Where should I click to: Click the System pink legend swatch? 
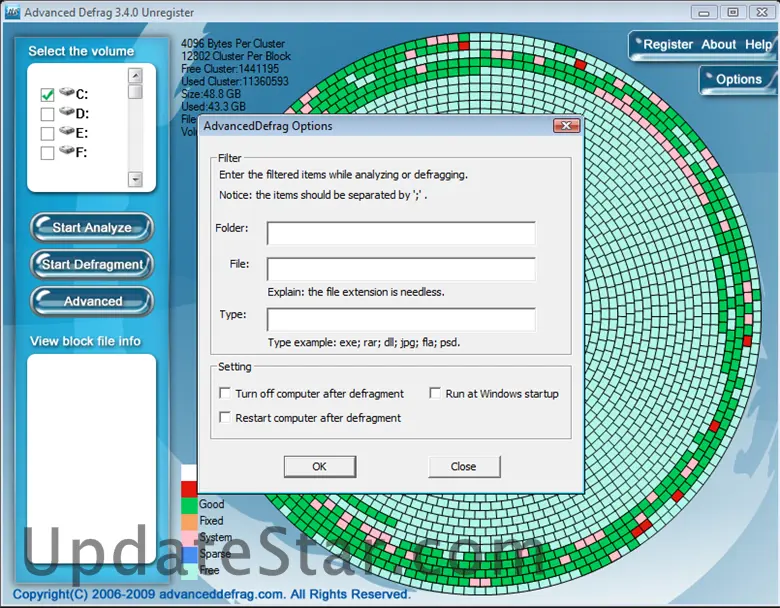coord(189,538)
